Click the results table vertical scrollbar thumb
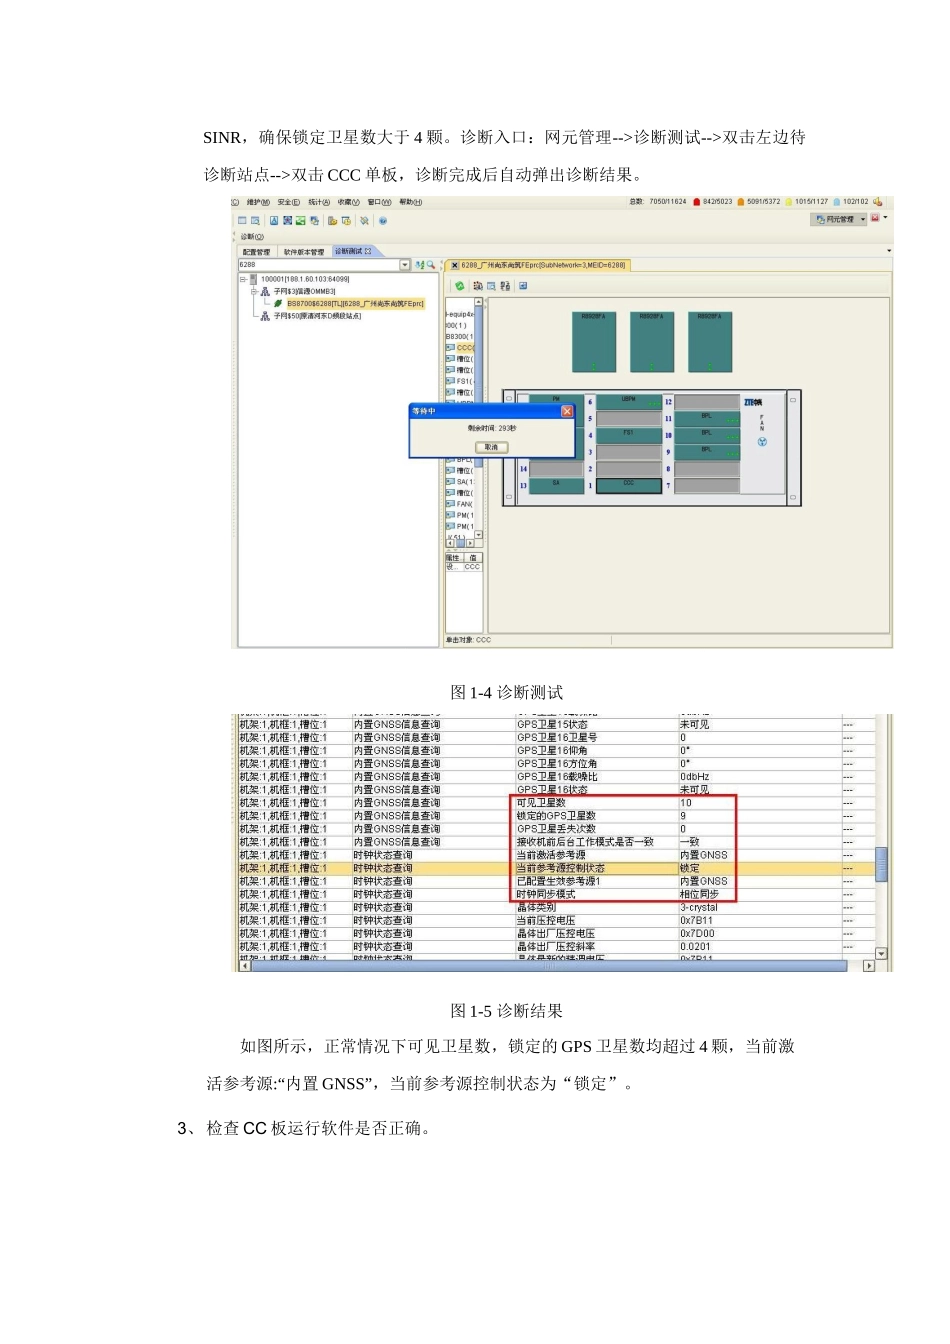 881,865
